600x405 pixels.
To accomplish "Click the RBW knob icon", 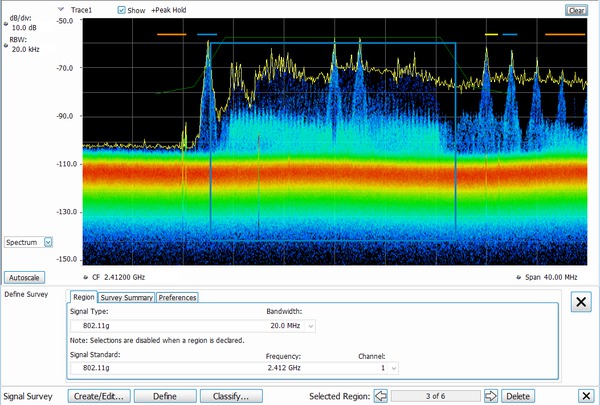I will (4, 44).
